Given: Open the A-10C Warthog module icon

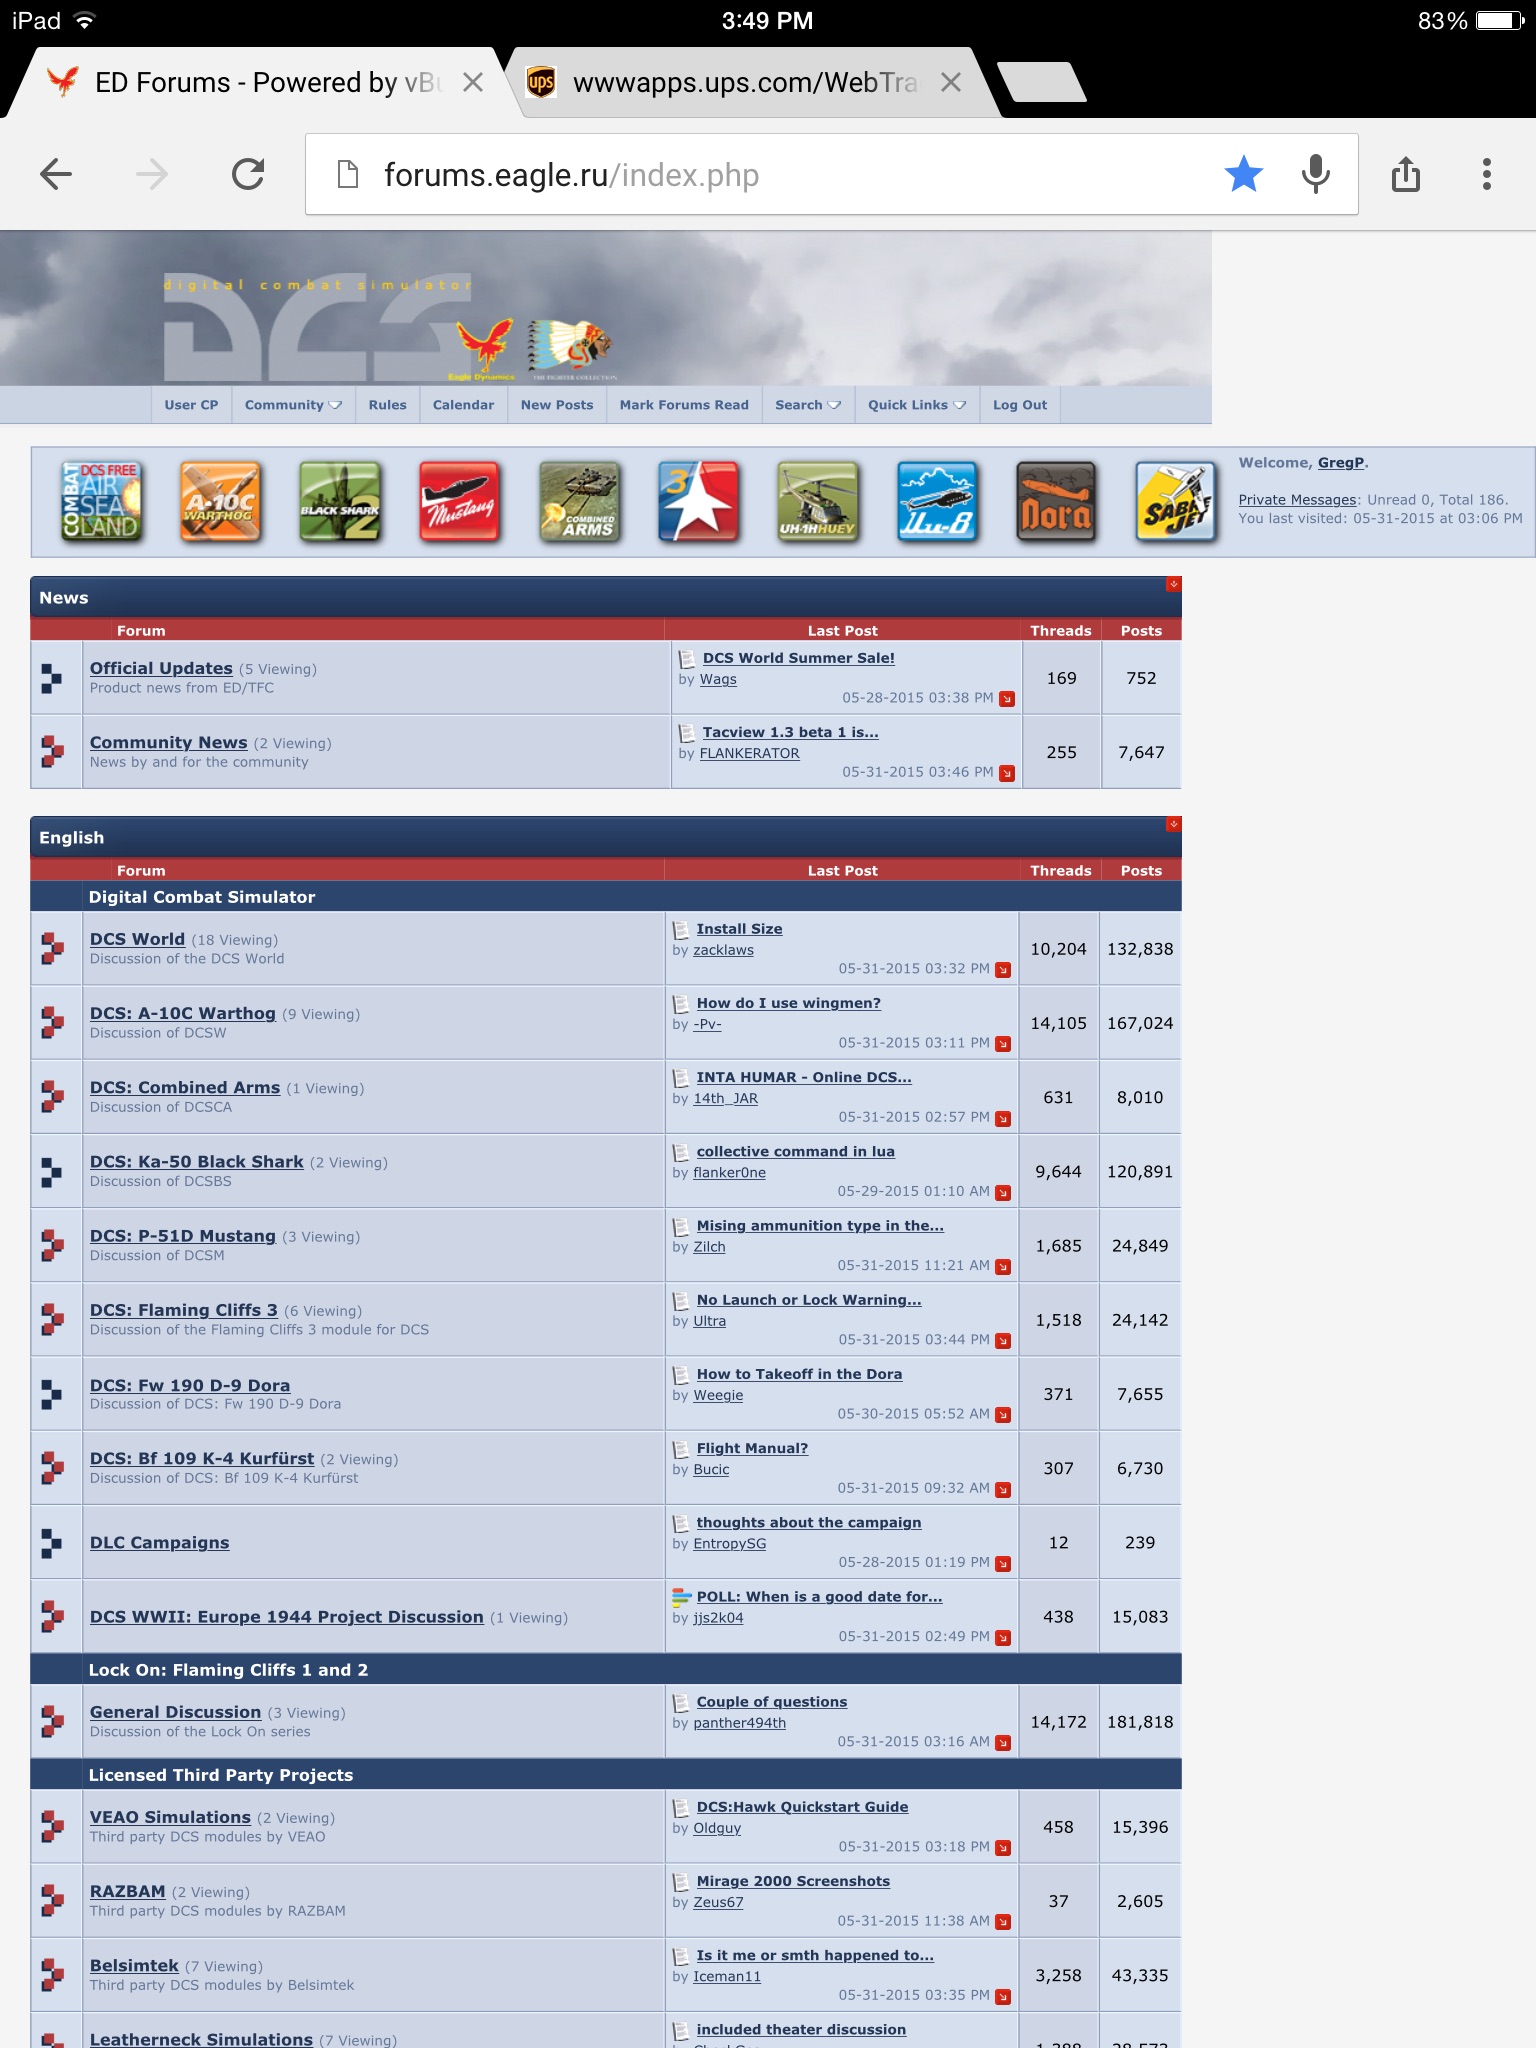Looking at the screenshot, I should tap(220, 502).
